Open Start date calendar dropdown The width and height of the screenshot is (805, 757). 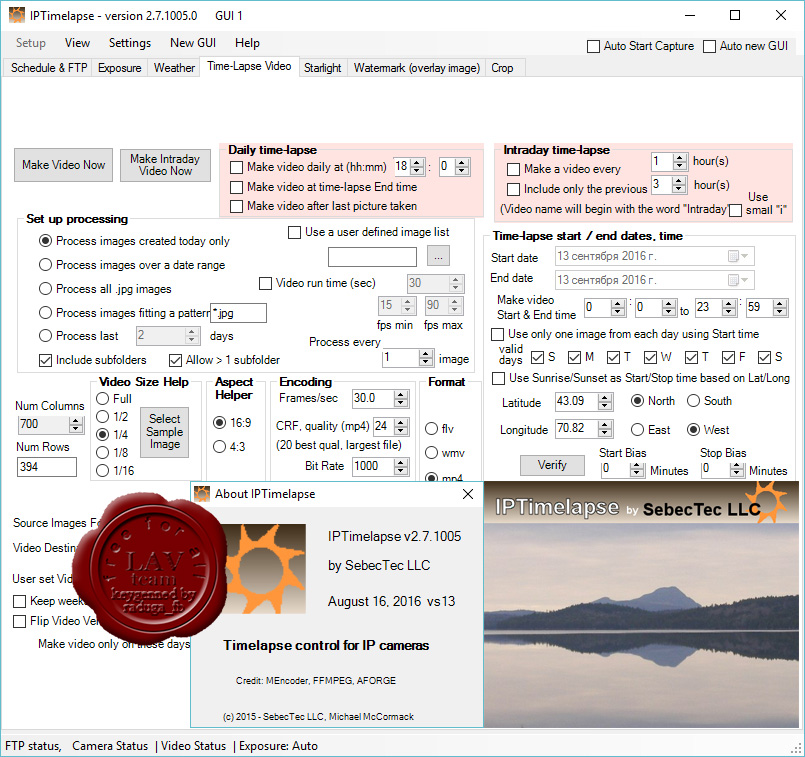click(x=739, y=256)
